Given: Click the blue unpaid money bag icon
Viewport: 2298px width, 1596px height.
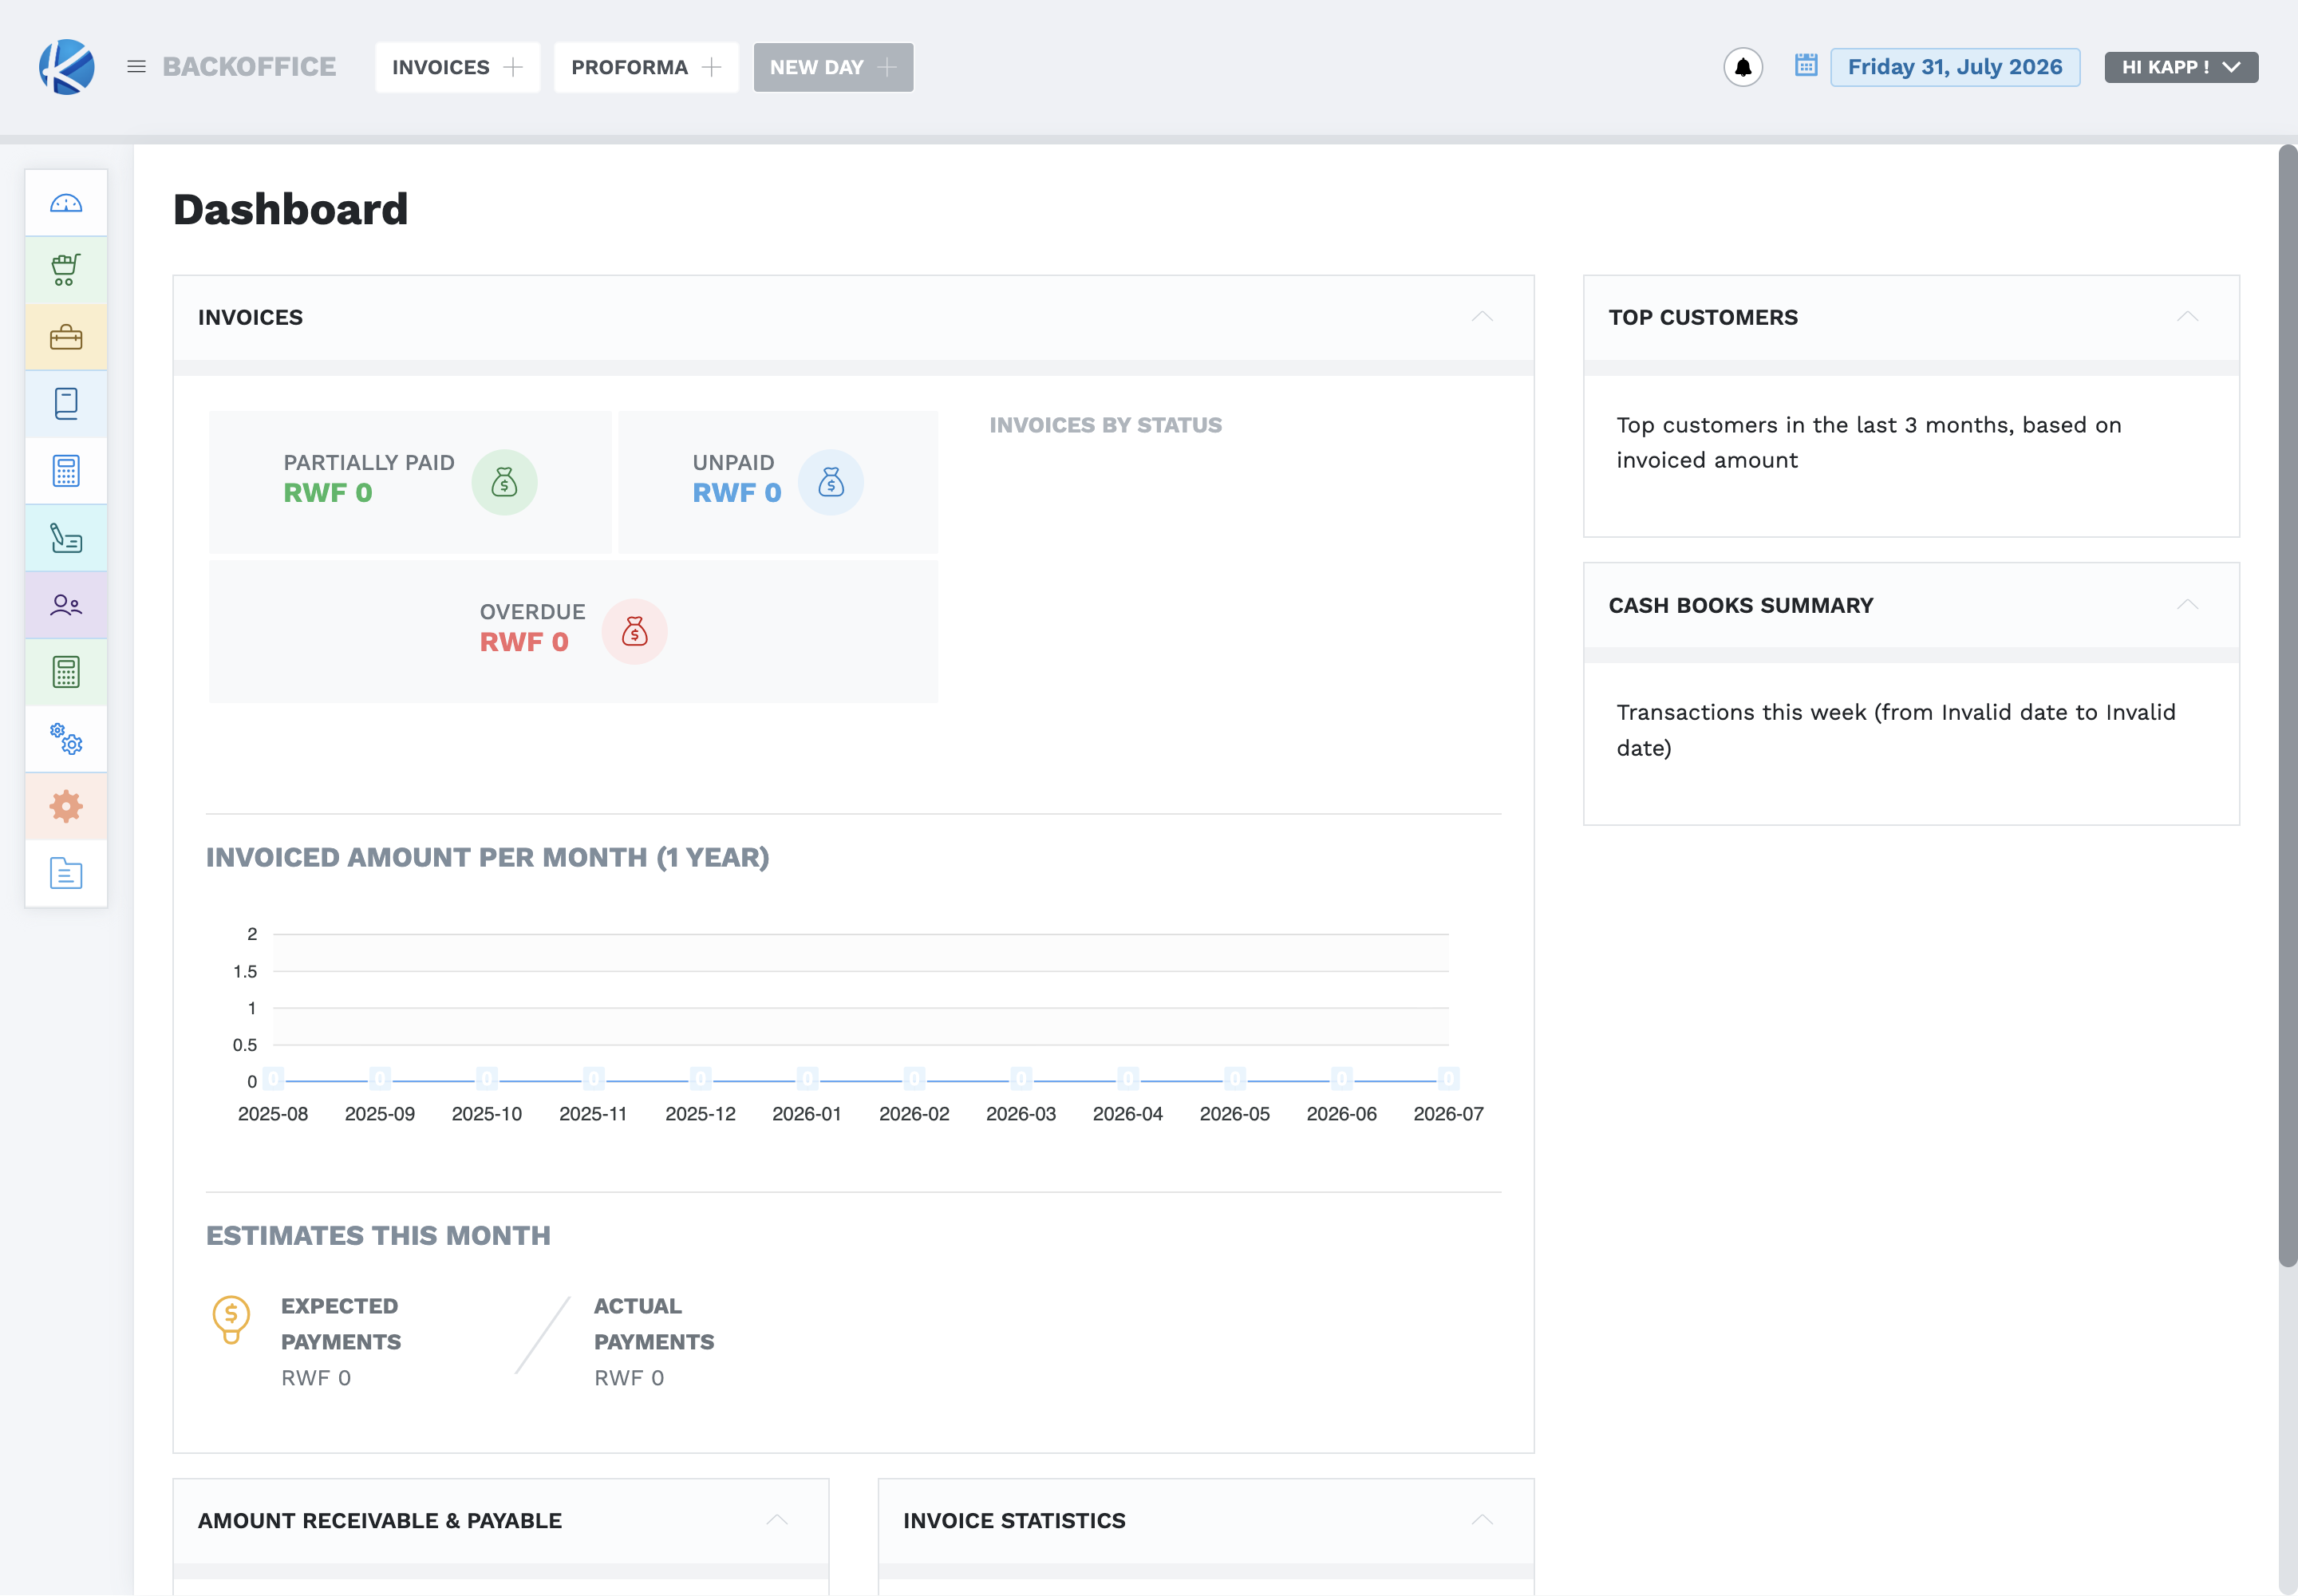Looking at the screenshot, I should coord(831,483).
